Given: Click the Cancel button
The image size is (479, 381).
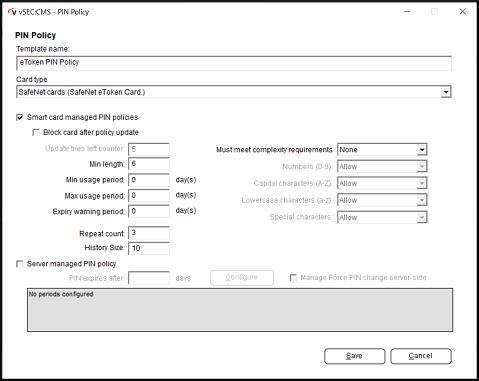Looking at the screenshot, I should [421, 356].
